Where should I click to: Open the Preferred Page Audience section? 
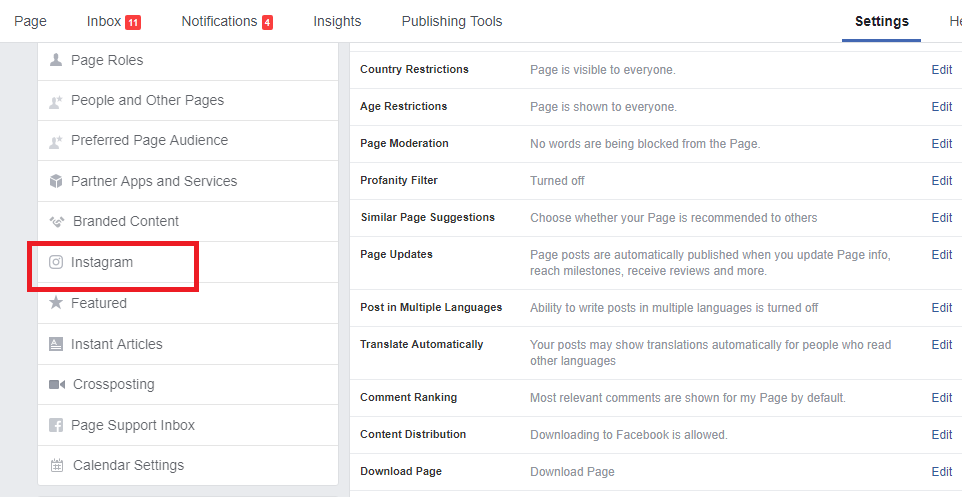pyautogui.click(x=188, y=141)
